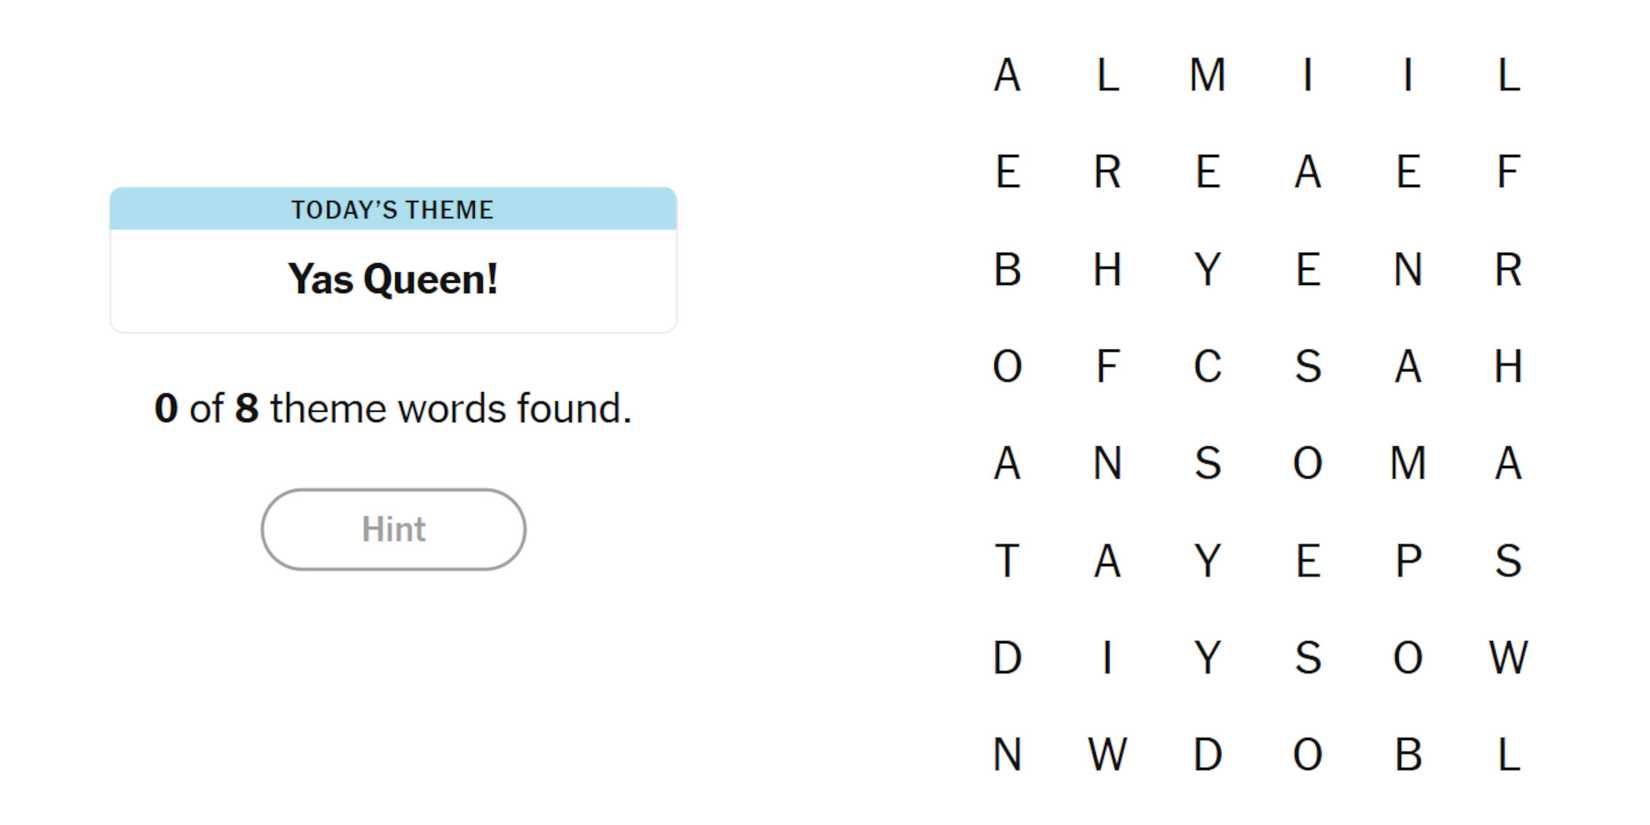
Task: Click the theme words found counter
Action: pos(393,408)
